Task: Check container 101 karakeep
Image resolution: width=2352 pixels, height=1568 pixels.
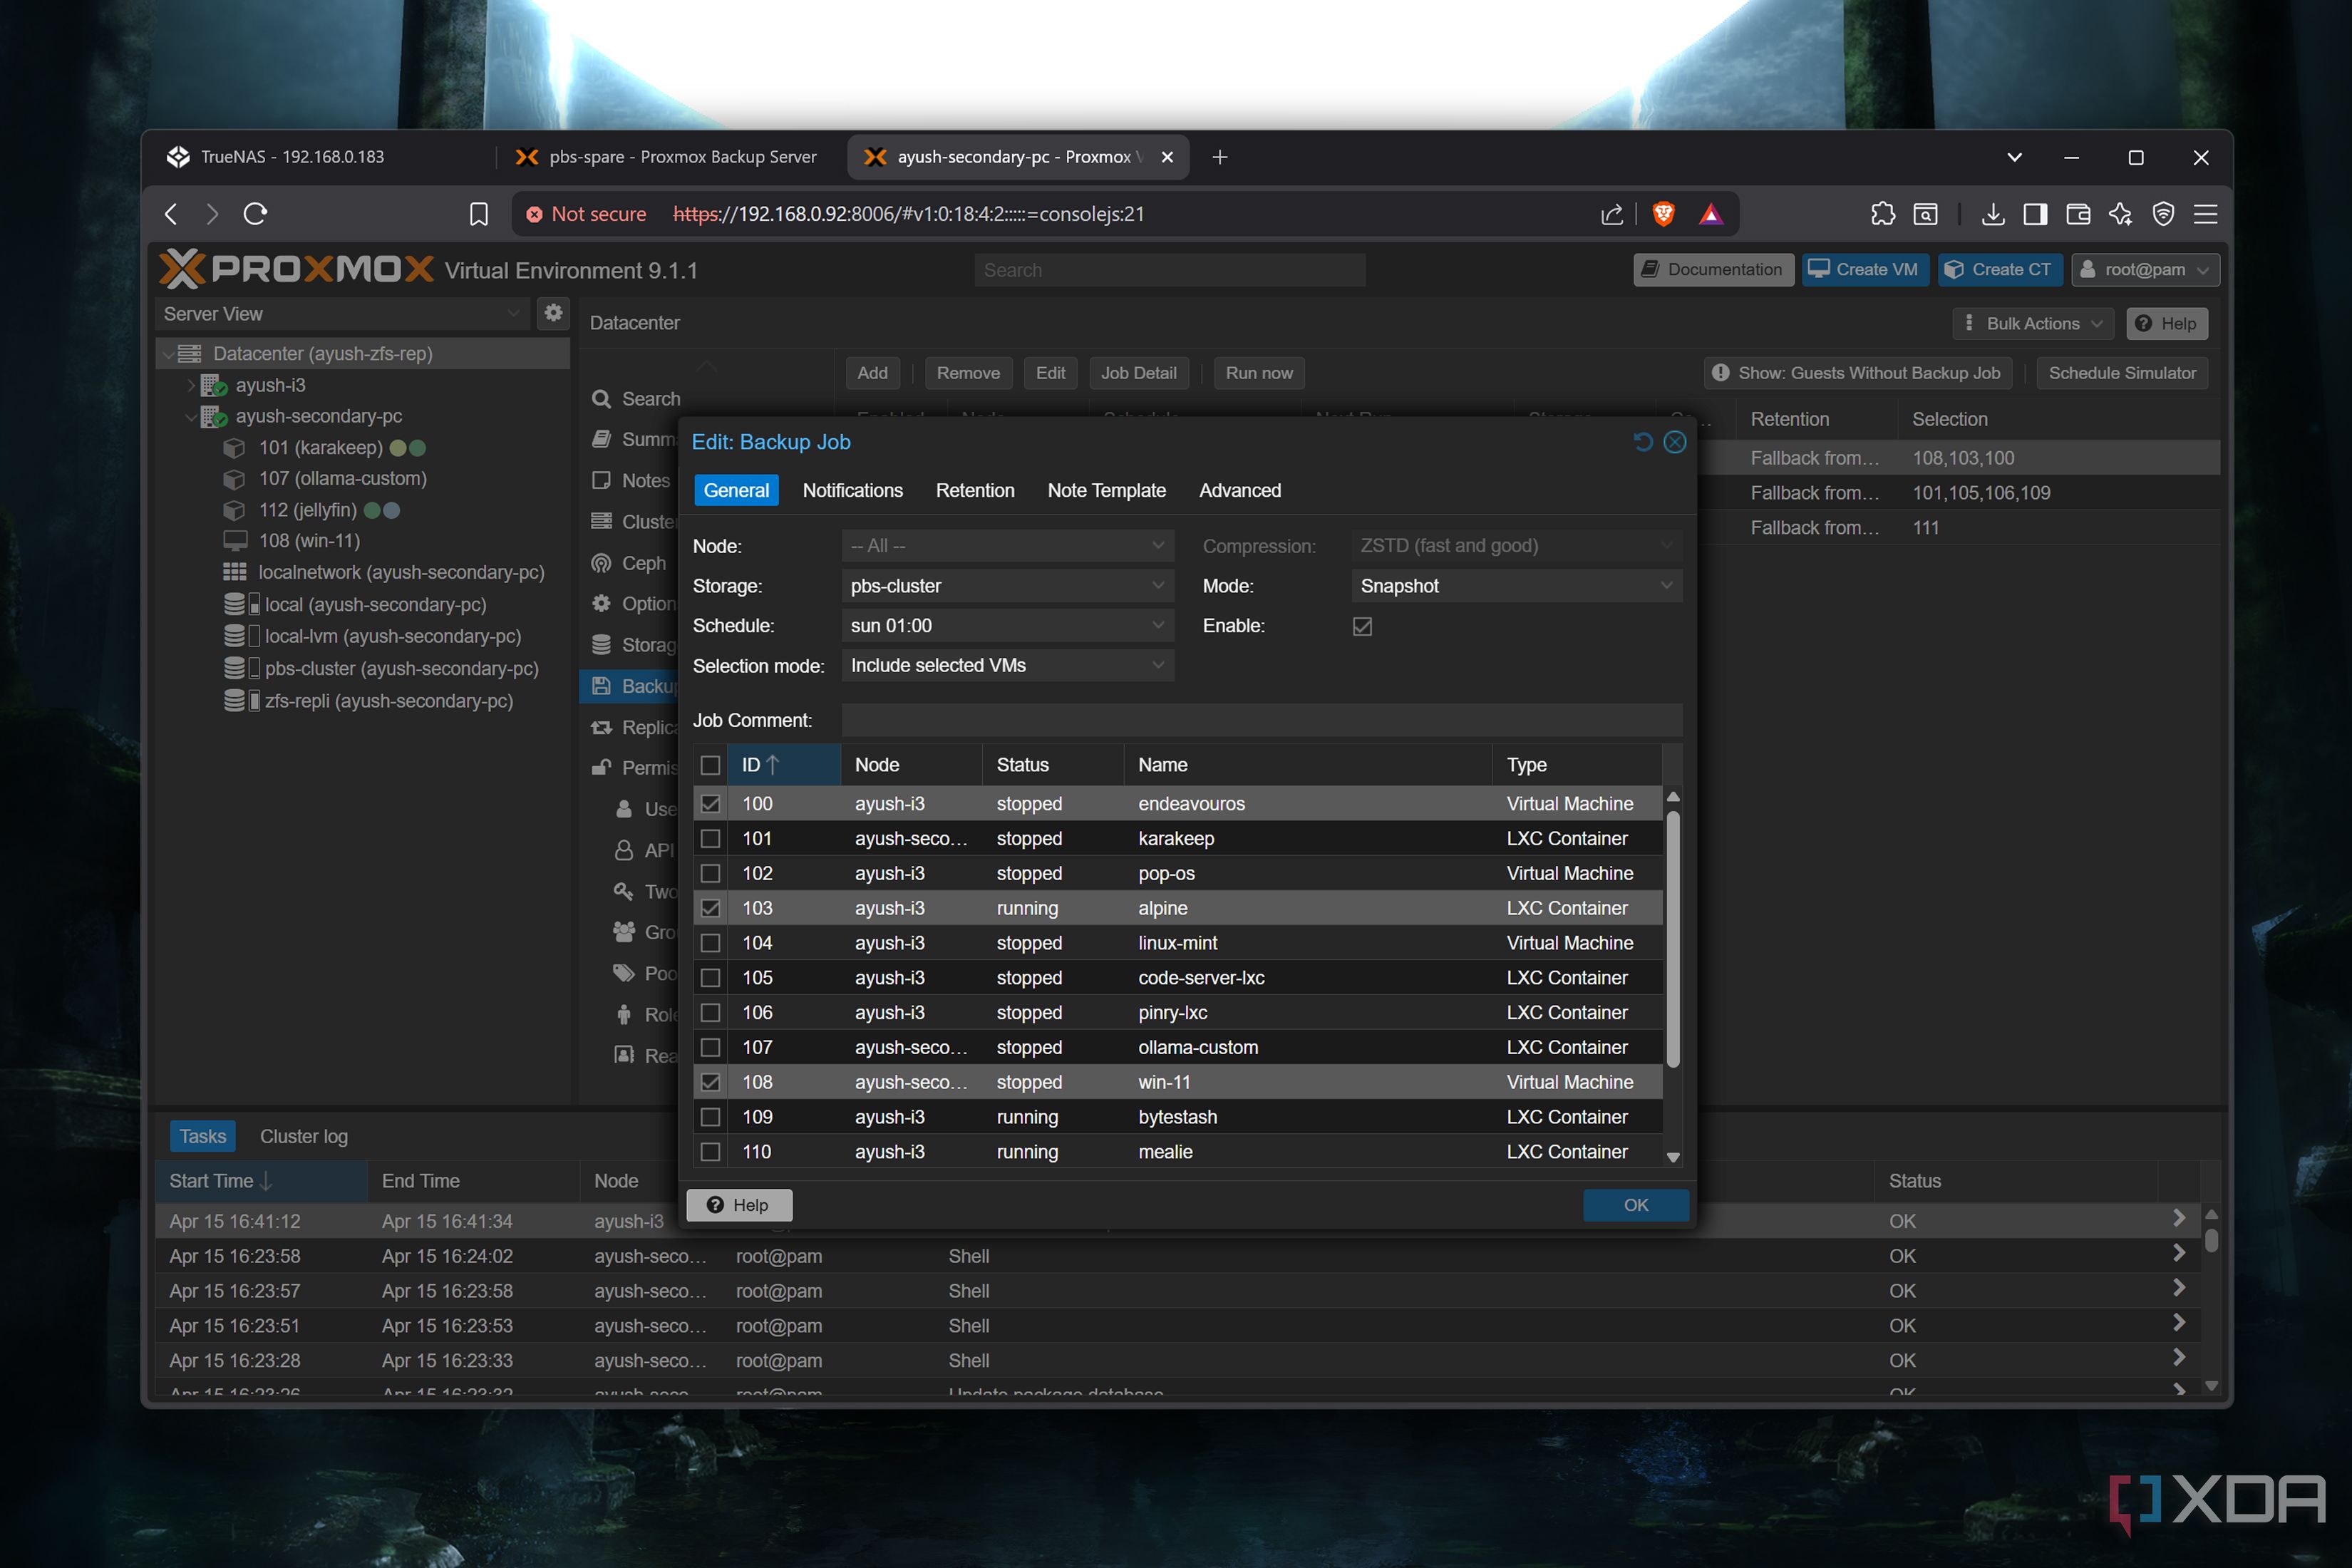Action: point(710,839)
